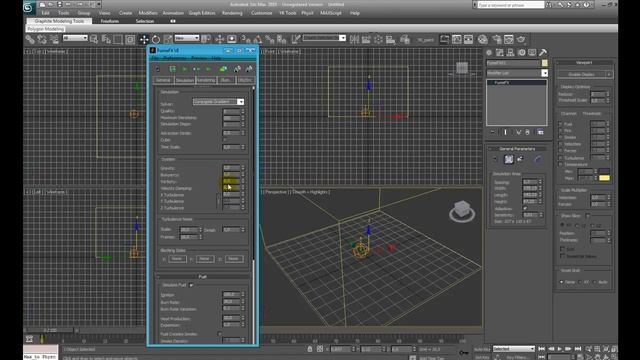Open the Utilities hammer panel tab
640x360 pixels.
click(543, 52)
